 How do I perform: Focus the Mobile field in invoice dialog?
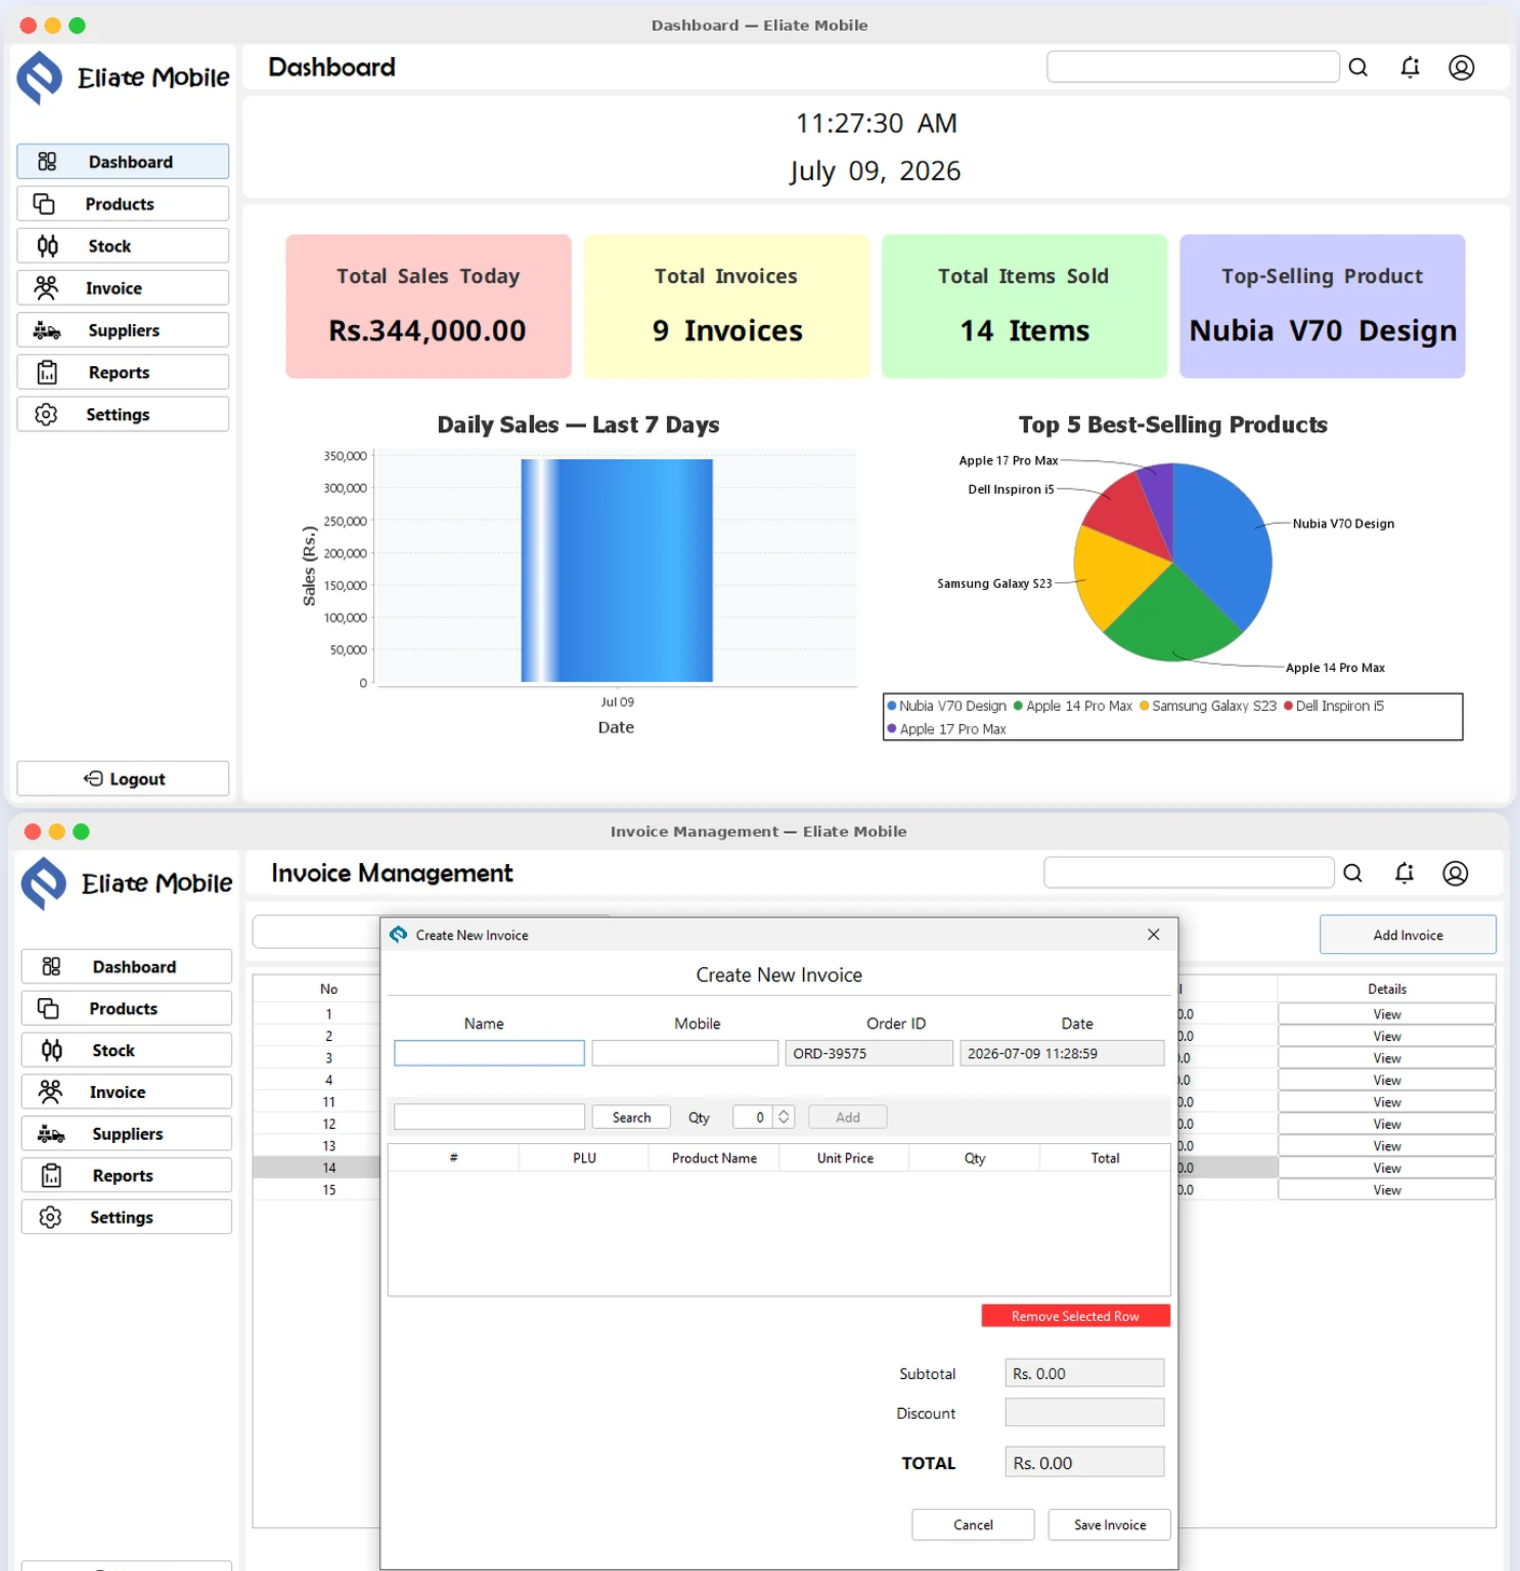685,1053
